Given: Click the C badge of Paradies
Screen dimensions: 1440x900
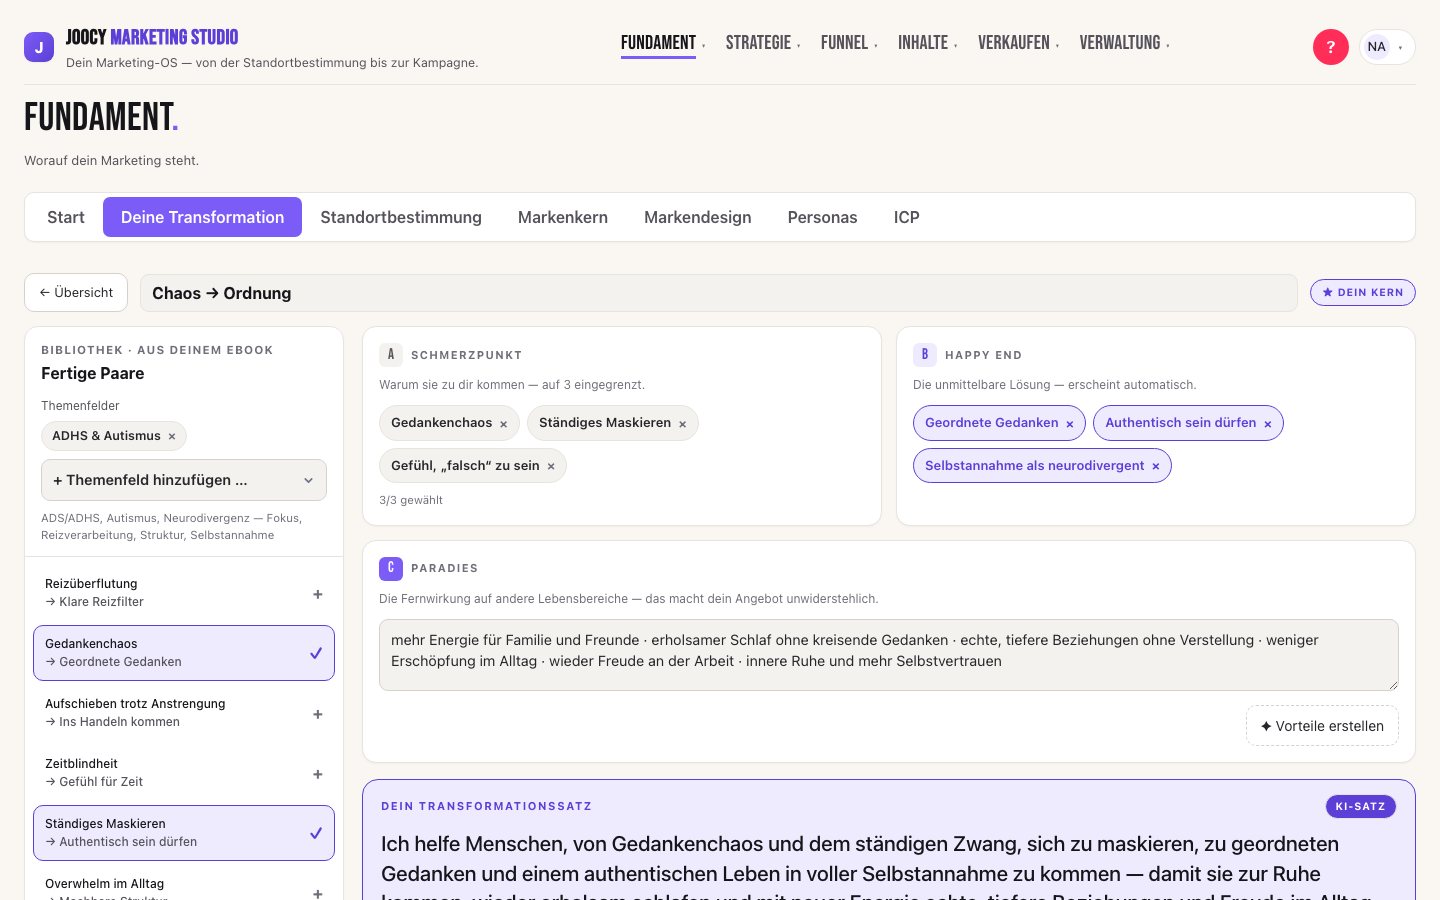Looking at the screenshot, I should tap(391, 568).
